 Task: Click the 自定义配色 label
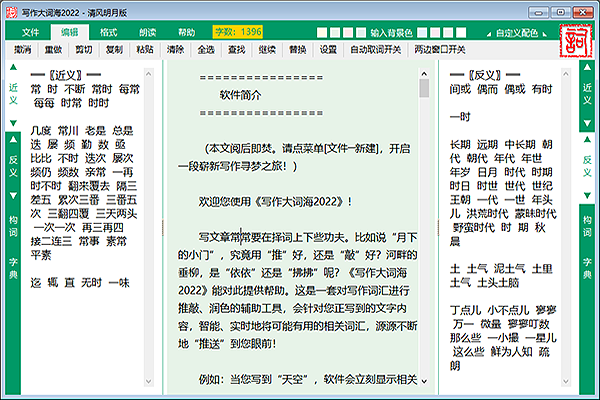517,33
